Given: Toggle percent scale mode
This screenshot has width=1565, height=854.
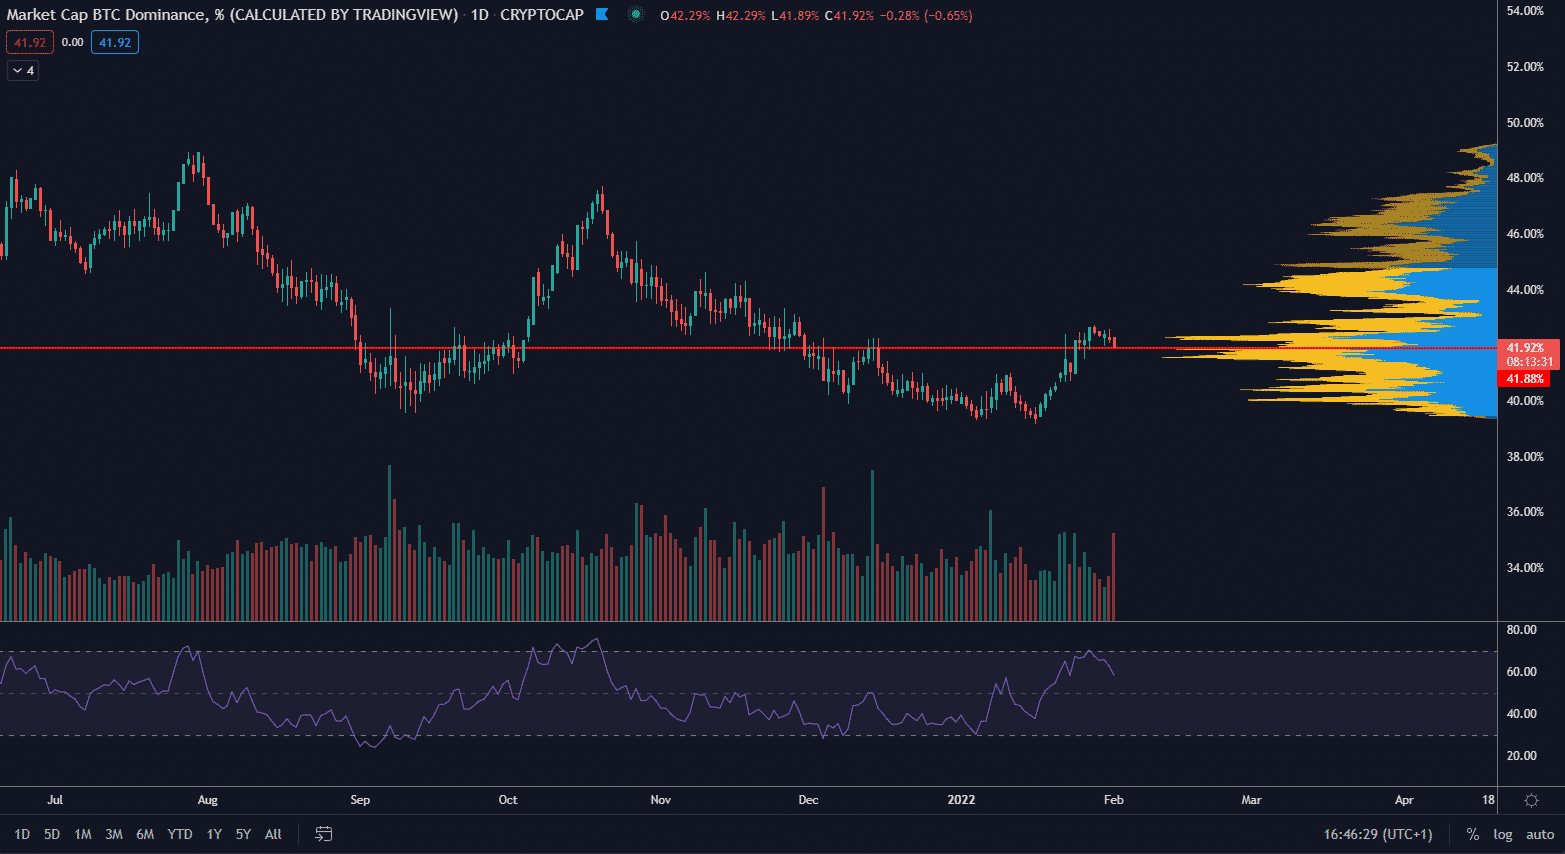Looking at the screenshot, I should [x=1472, y=834].
